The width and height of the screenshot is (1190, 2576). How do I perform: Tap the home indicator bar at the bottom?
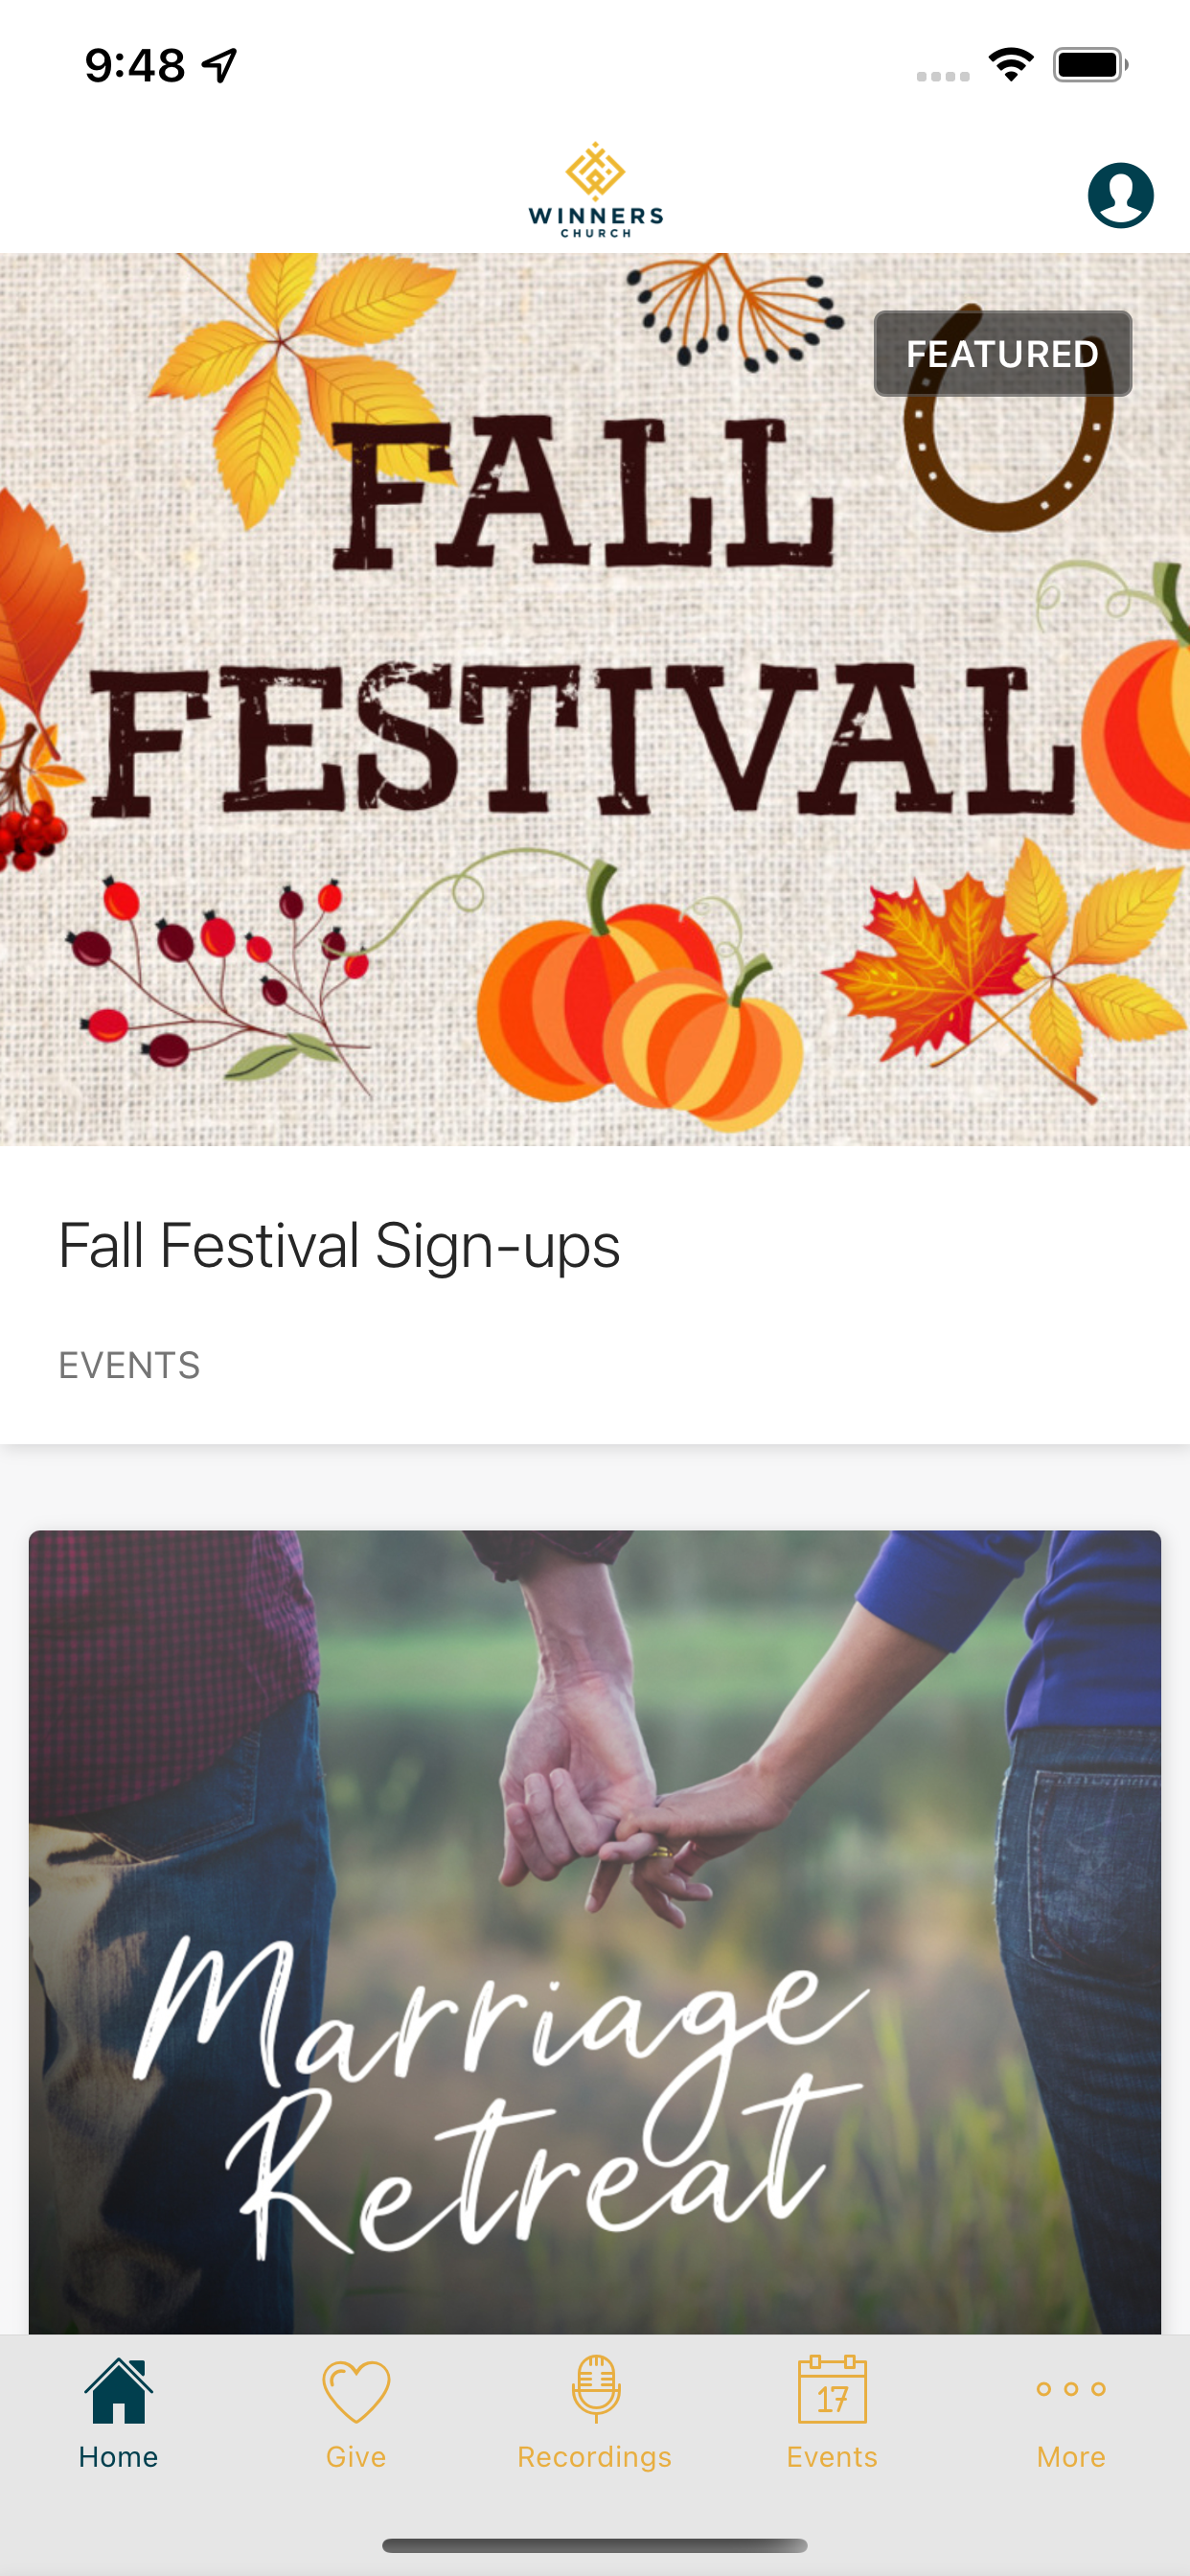tap(595, 2545)
